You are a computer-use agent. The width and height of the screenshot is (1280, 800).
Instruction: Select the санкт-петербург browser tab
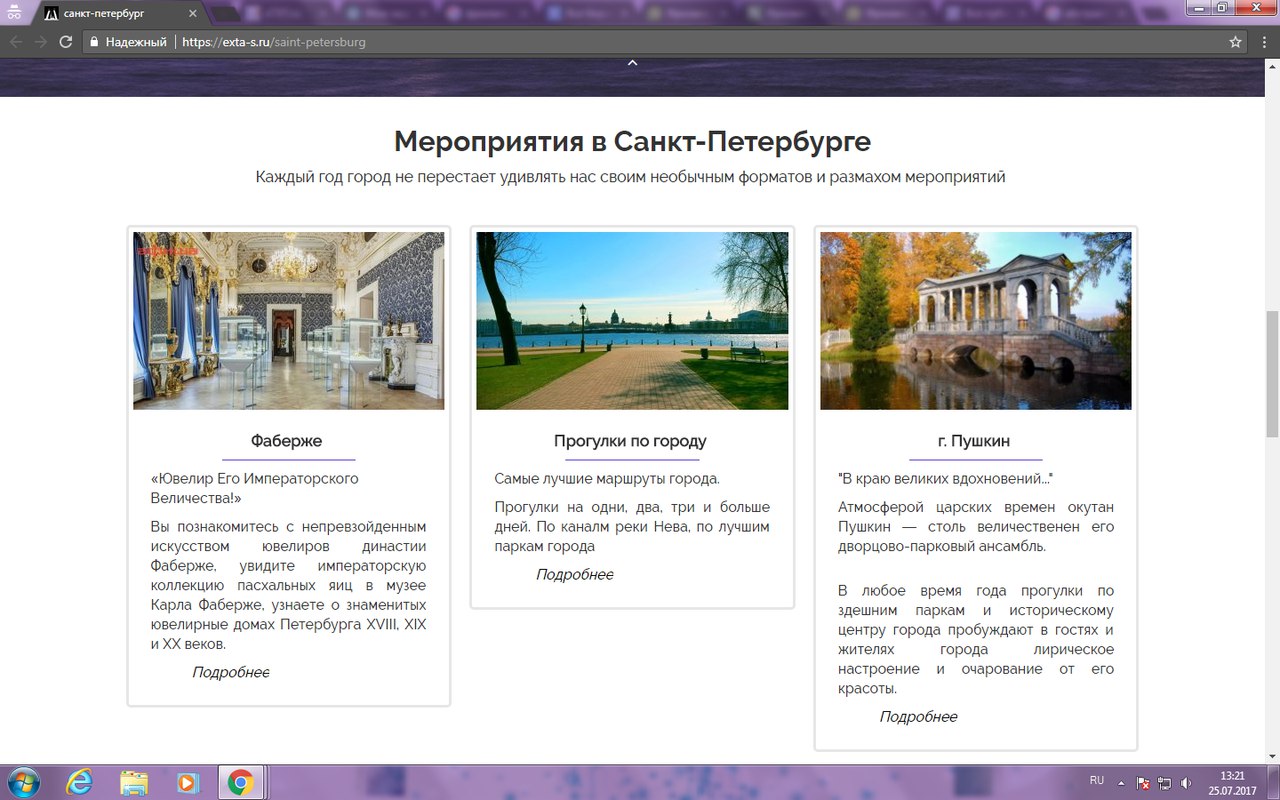120,14
